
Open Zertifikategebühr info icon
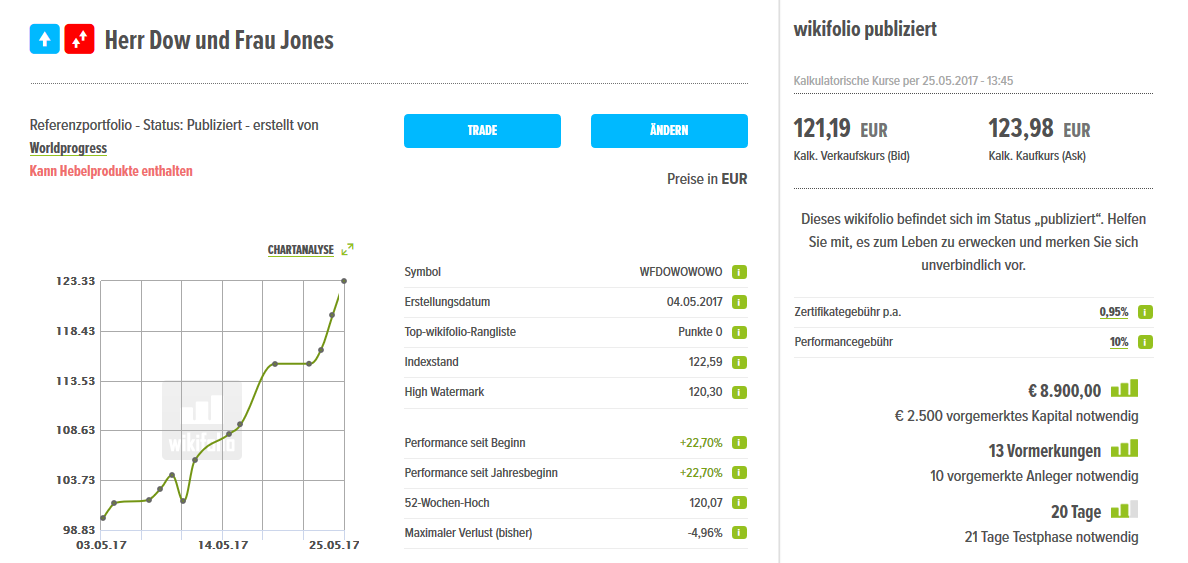click(1145, 312)
